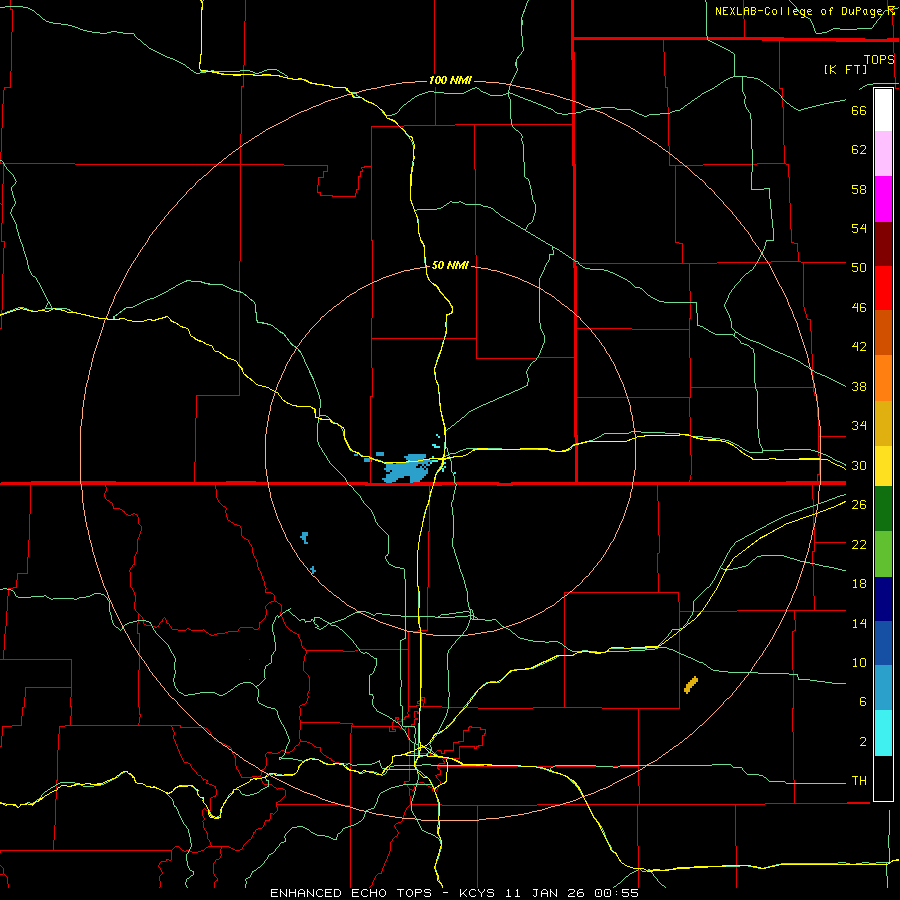Select the "38" legend value

(x=859, y=386)
